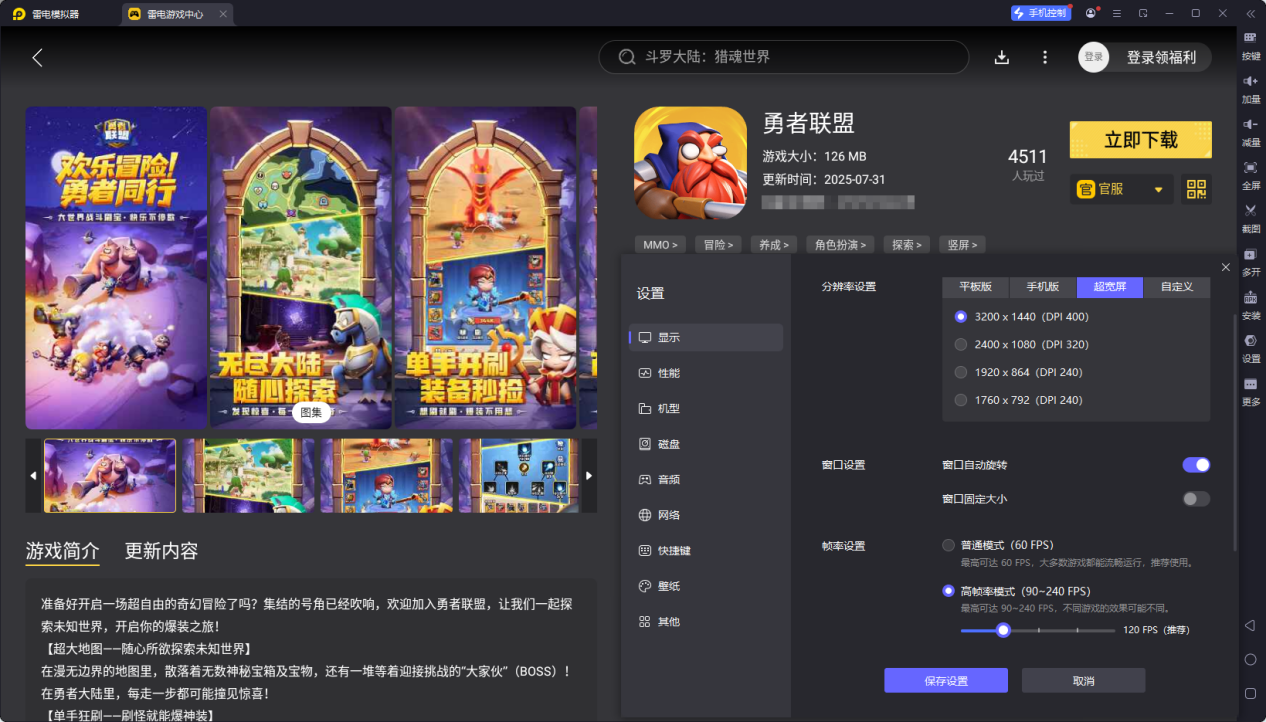The height and width of the screenshot is (722, 1266).
Task: Open the 探索 > tag
Action: (x=906, y=244)
